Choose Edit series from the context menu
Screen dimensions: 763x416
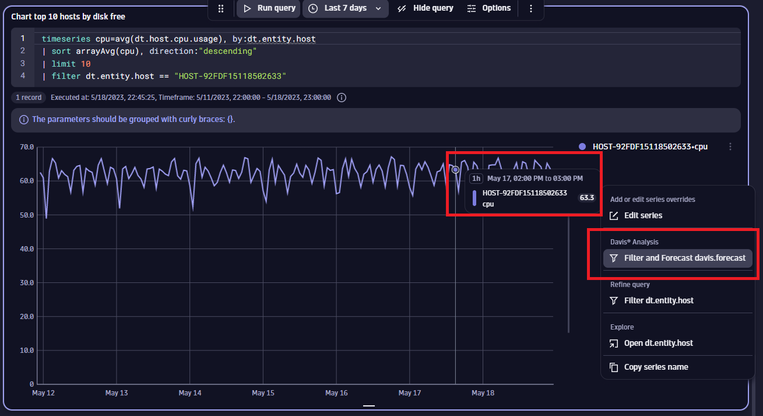(x=642, y=215)
